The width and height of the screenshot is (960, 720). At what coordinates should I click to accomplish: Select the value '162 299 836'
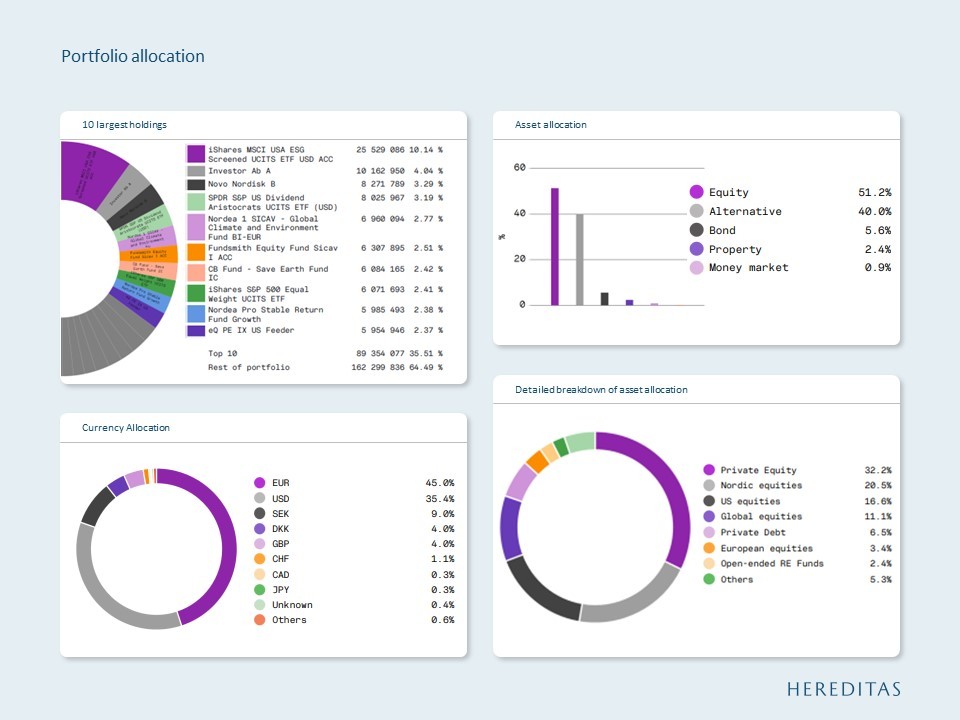pyautogui.click(x=378, y=367)
